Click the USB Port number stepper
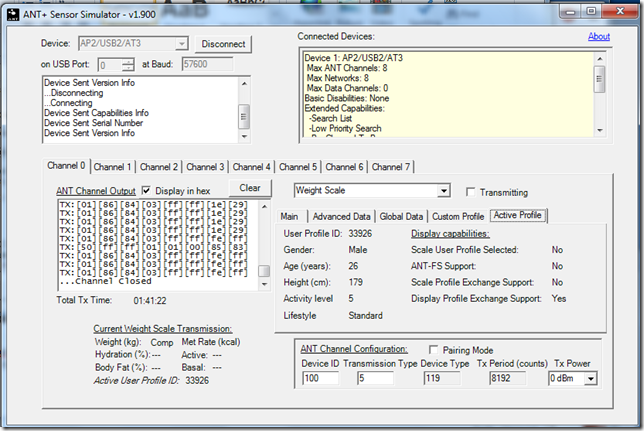This screenshot has width=644, height=431. 130,65
